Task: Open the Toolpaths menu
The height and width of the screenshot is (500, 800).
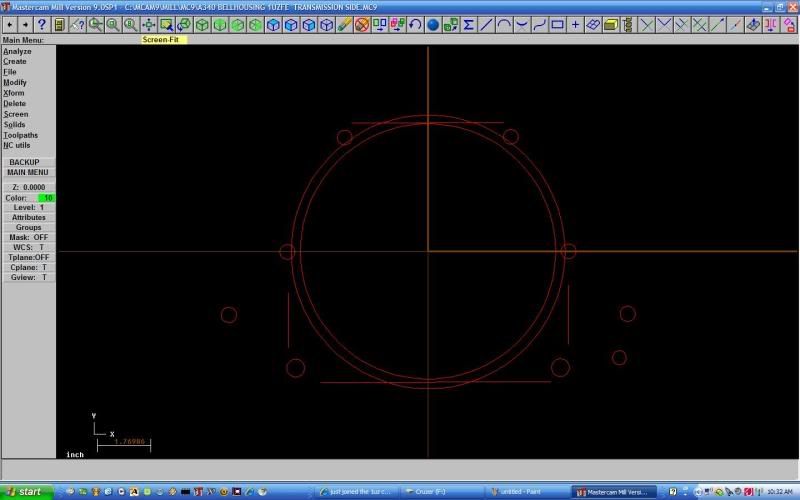Action: 20,135
